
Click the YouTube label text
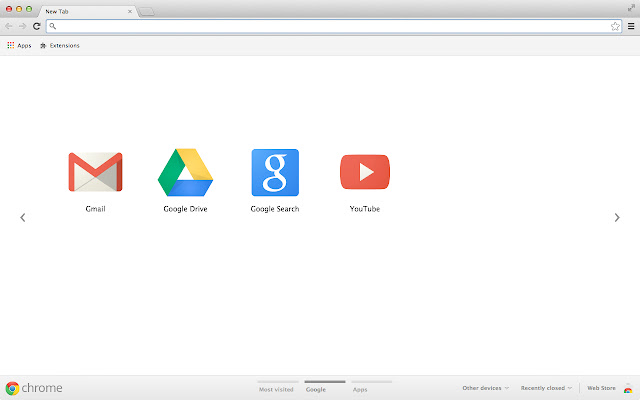coord(365,209)
